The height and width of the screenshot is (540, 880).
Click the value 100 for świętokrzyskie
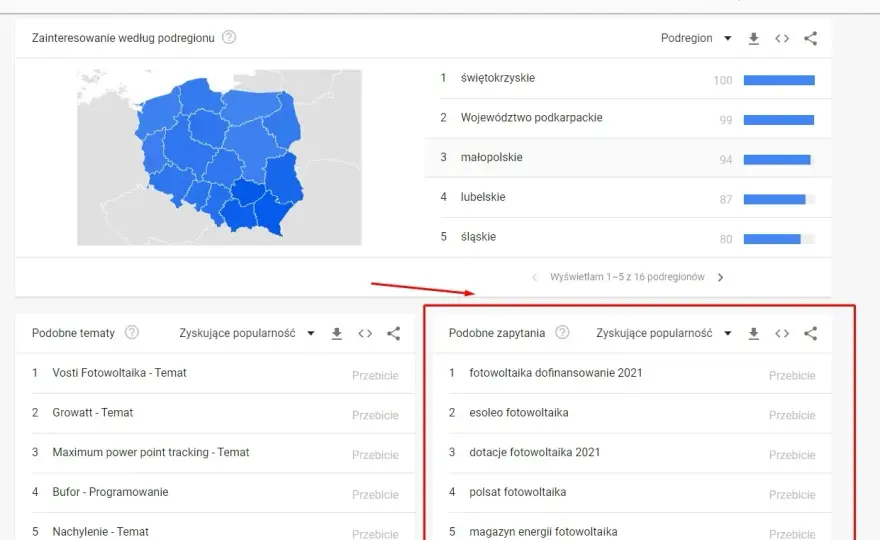coord(723,80)
